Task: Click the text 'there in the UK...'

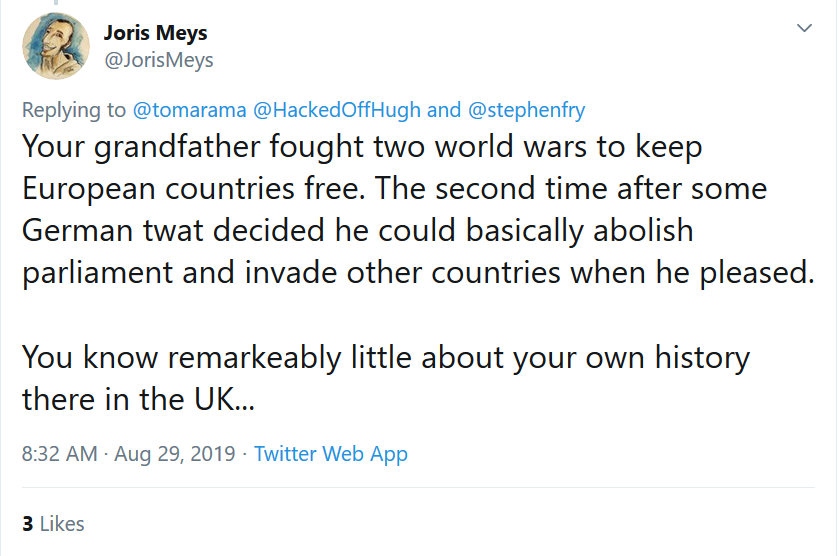Action: pos(140,398)
